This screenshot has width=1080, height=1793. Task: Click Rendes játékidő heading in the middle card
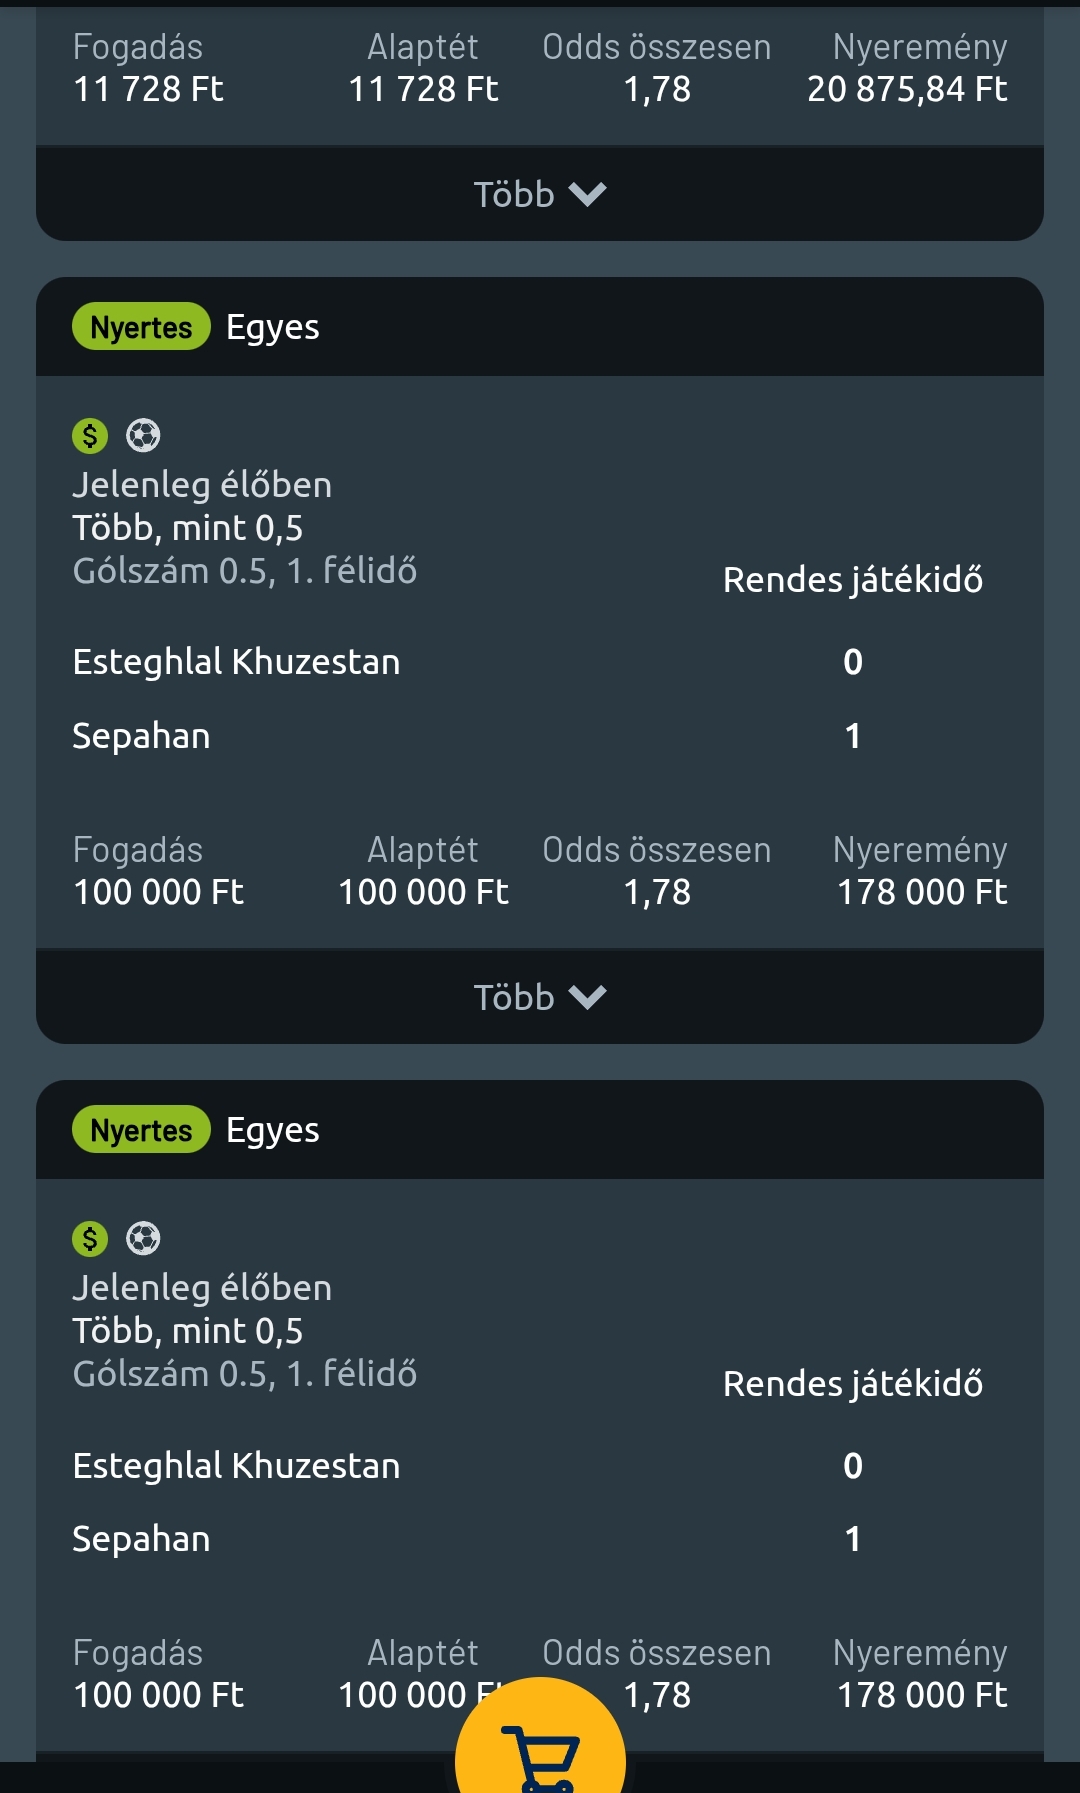pyautogui.click(x=852, y=580)
